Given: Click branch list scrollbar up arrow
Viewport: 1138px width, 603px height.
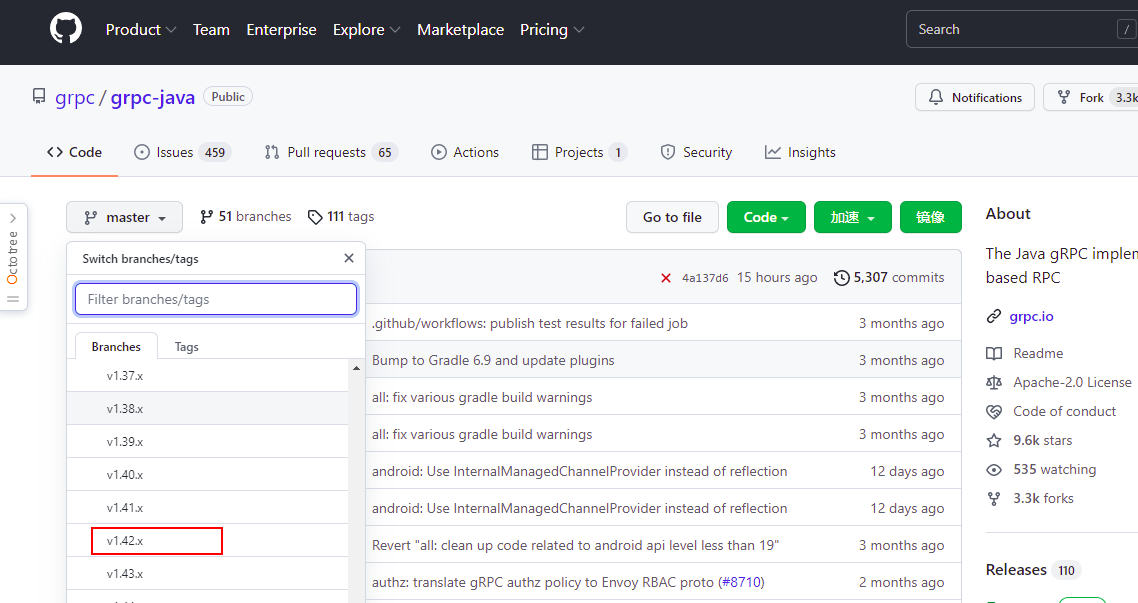Looking at the screenshot, I should [x=356, y=369].
